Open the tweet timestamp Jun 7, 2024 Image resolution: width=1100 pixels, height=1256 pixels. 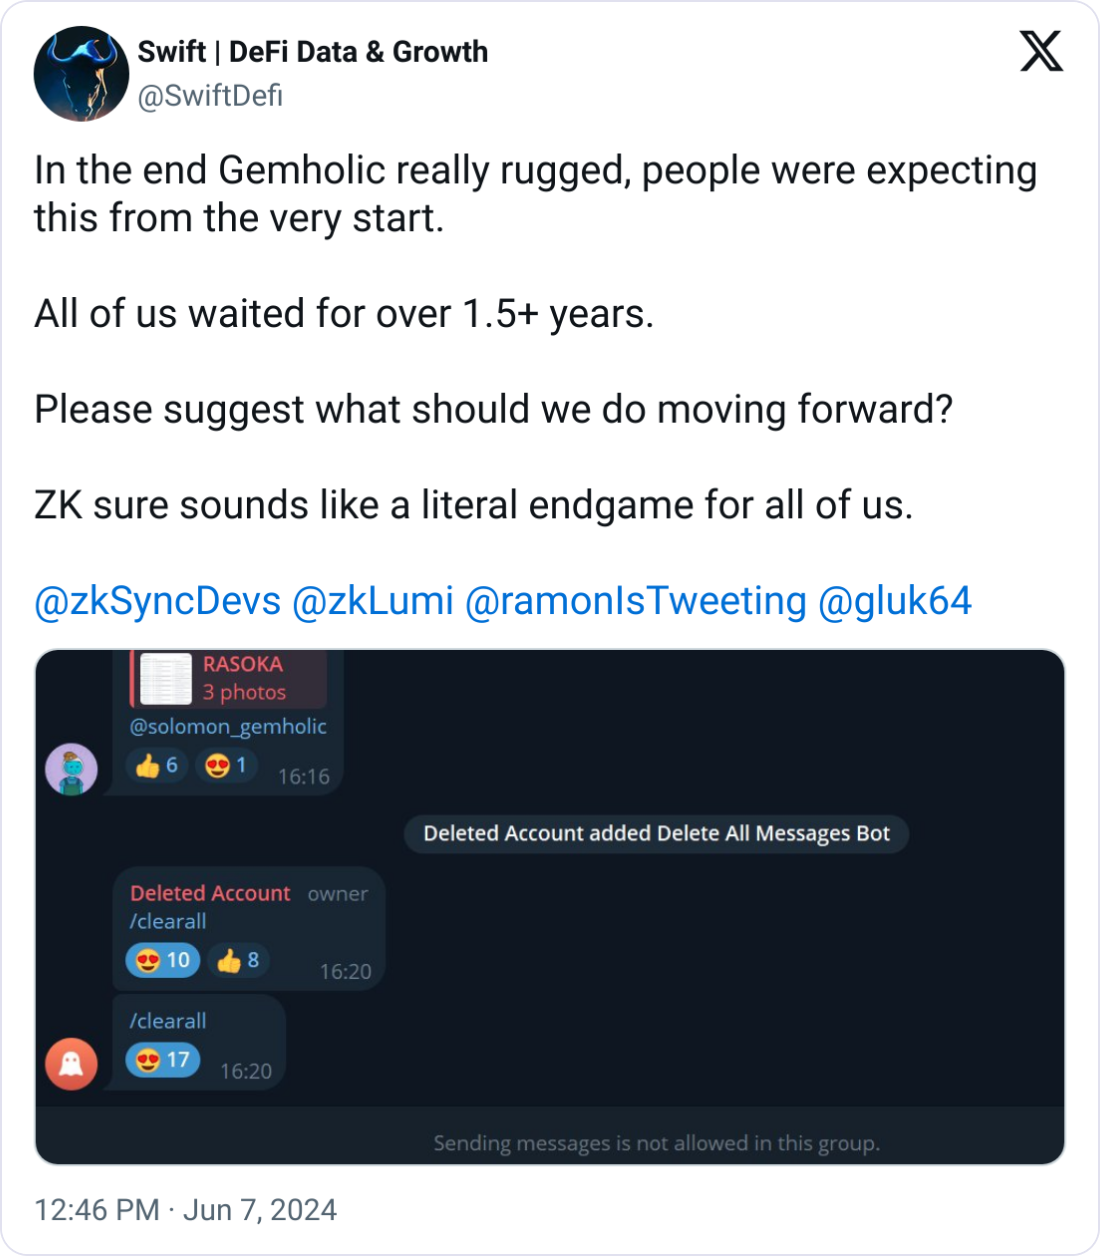click(x=186, y=1210)
